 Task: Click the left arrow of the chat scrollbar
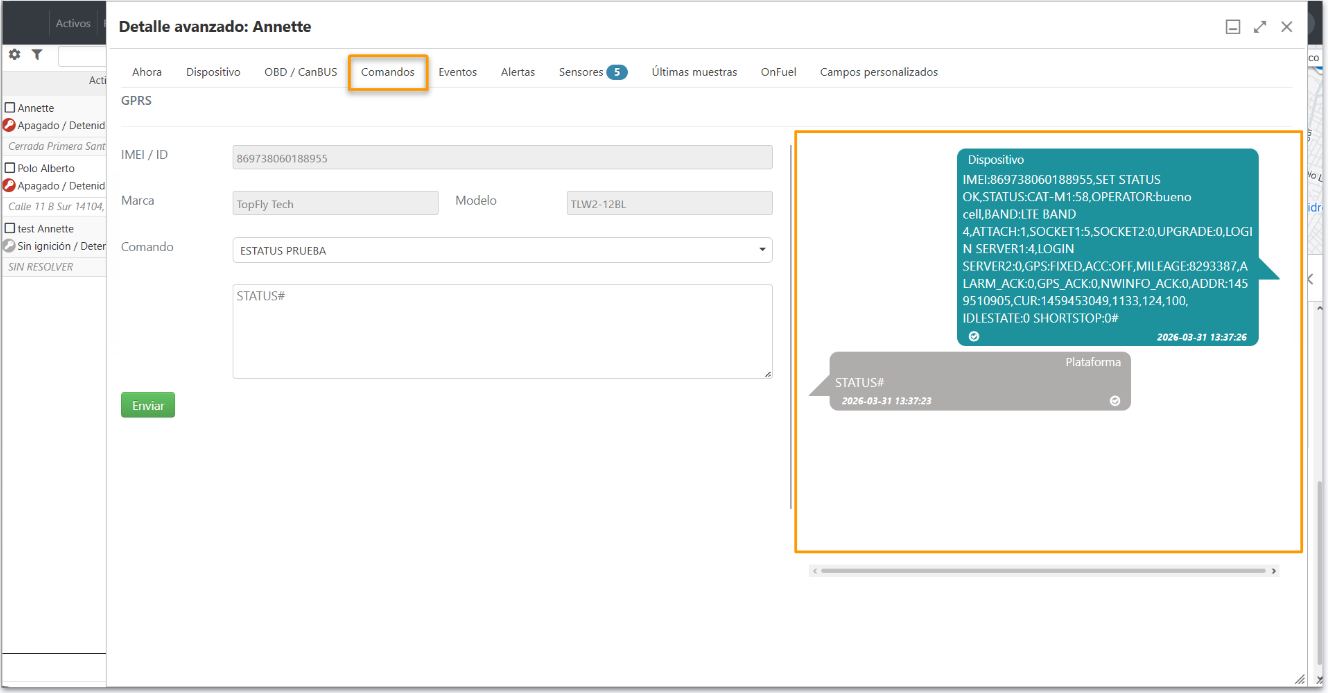coord(815,571)
